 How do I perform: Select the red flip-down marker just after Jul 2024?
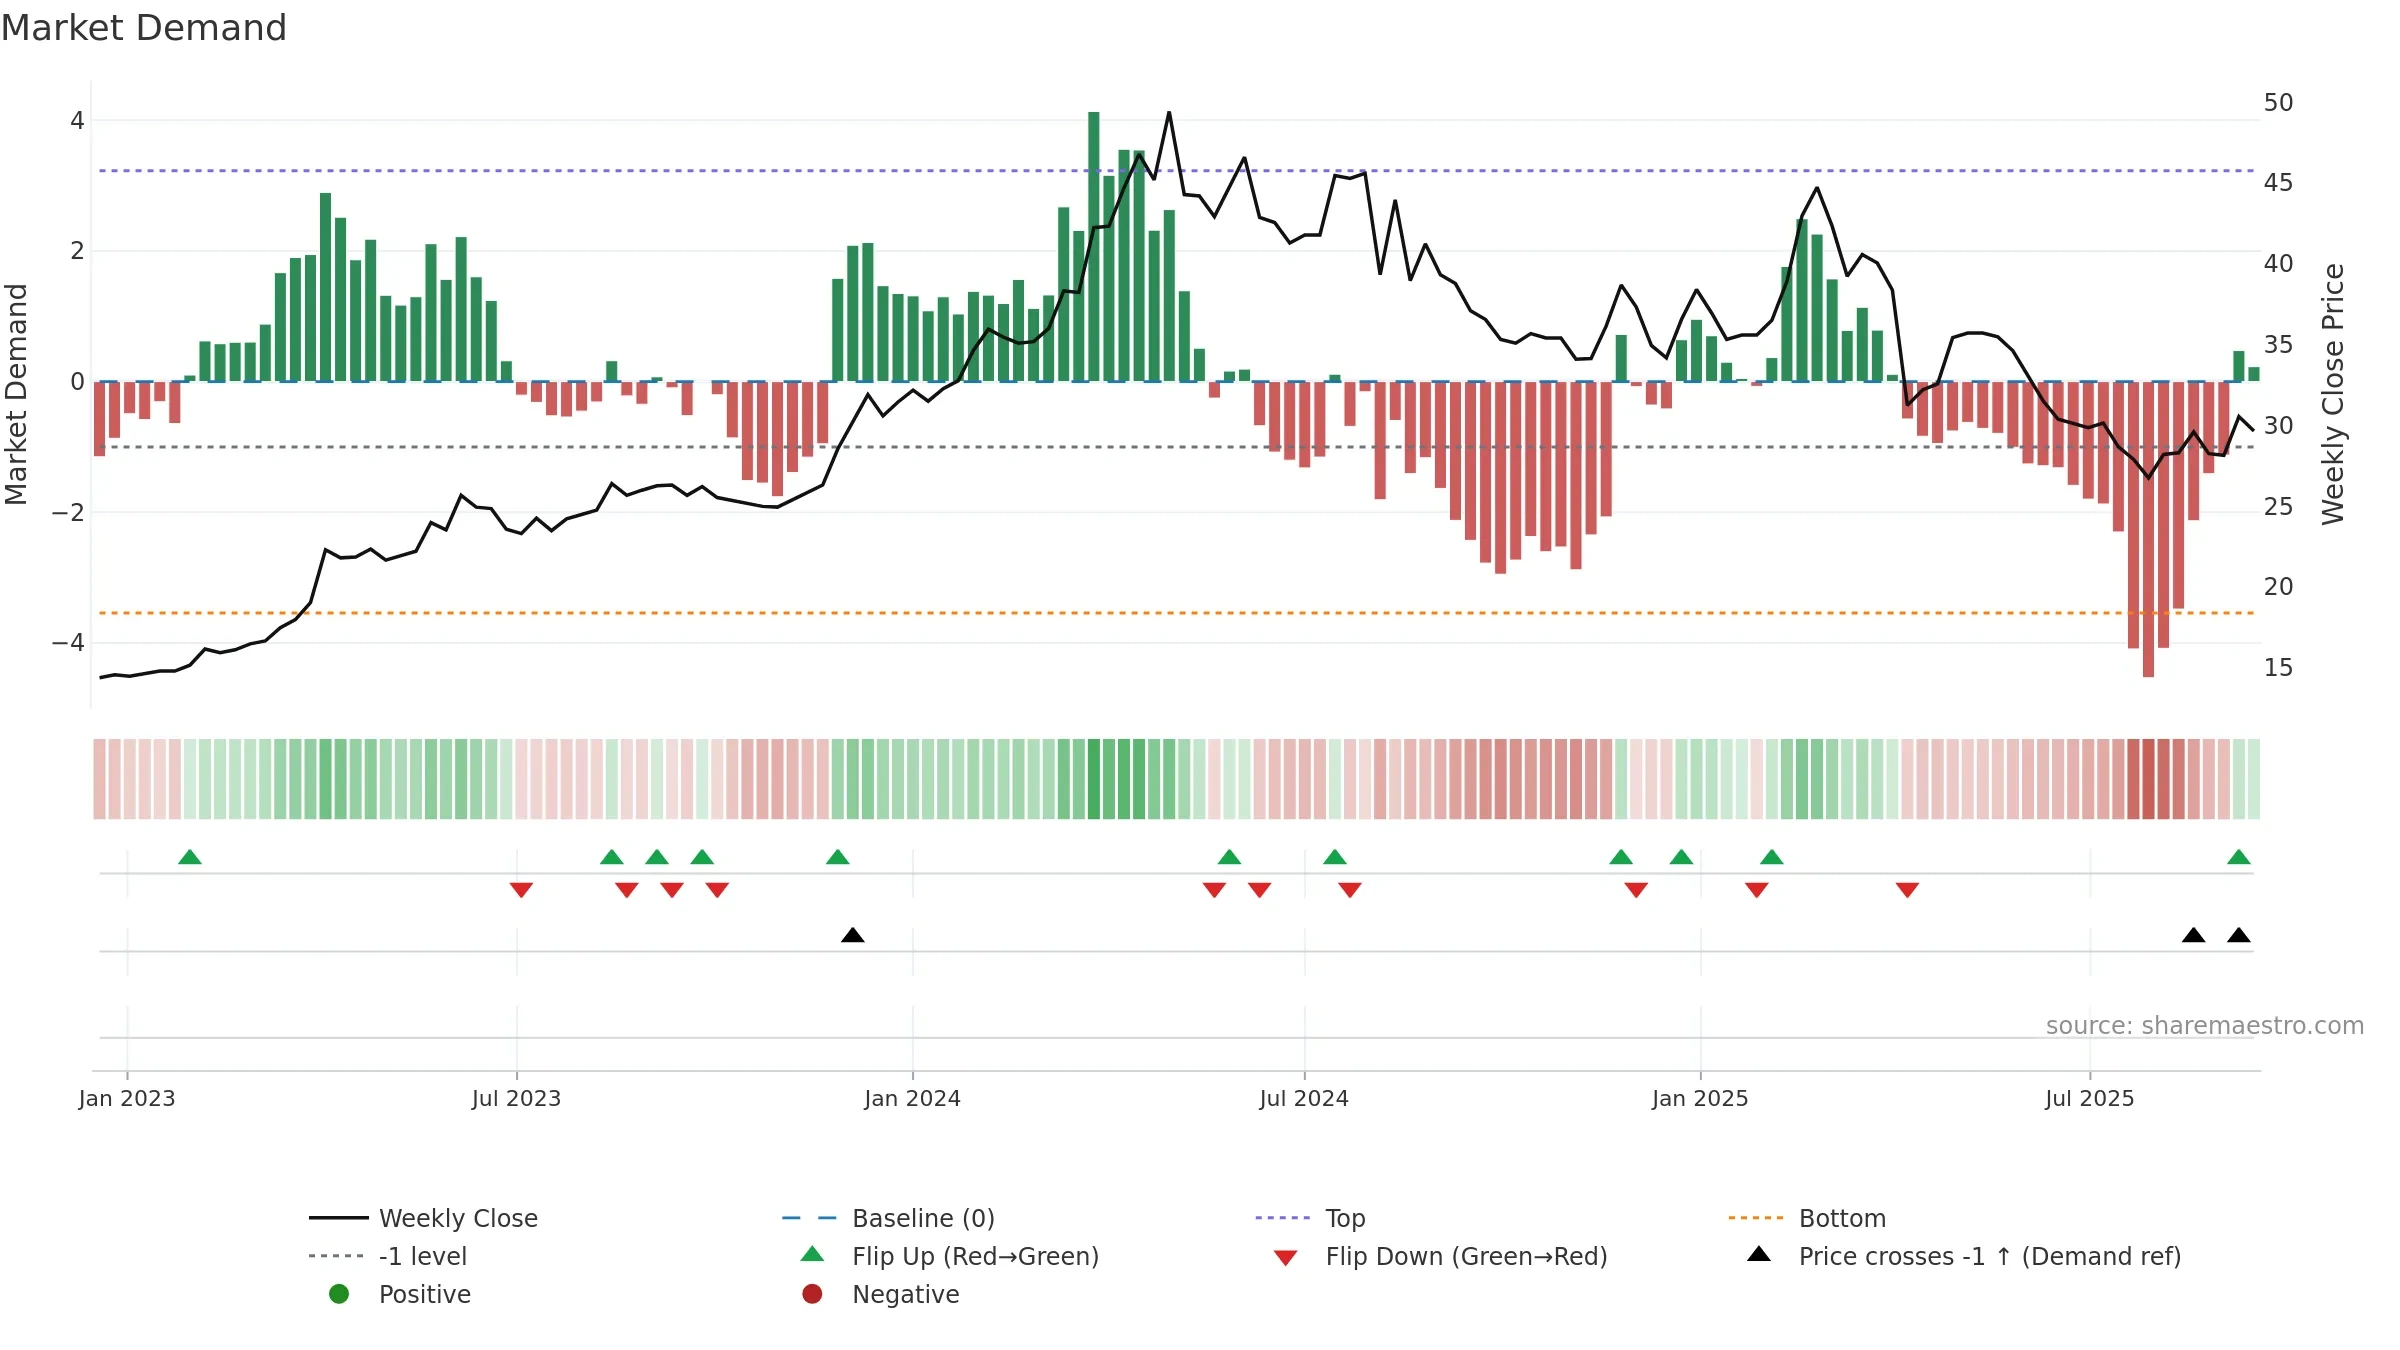click(x=1350, y=890)
